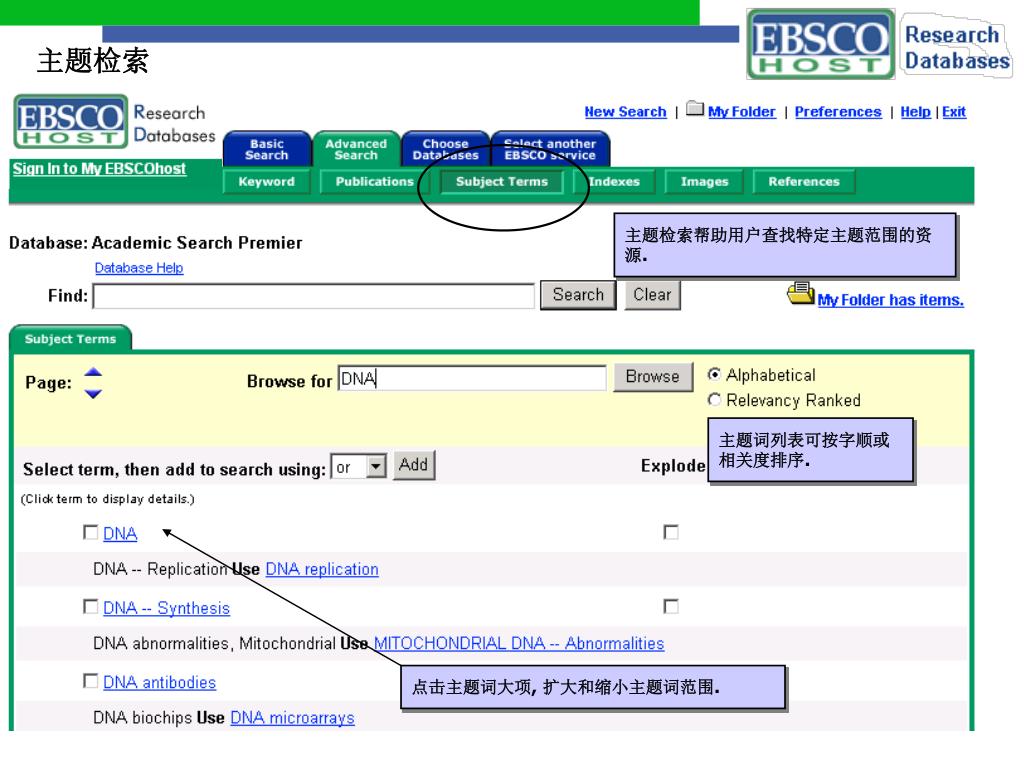
Task: Open the Choose Databases tab
Action: [x=445, y=150]
